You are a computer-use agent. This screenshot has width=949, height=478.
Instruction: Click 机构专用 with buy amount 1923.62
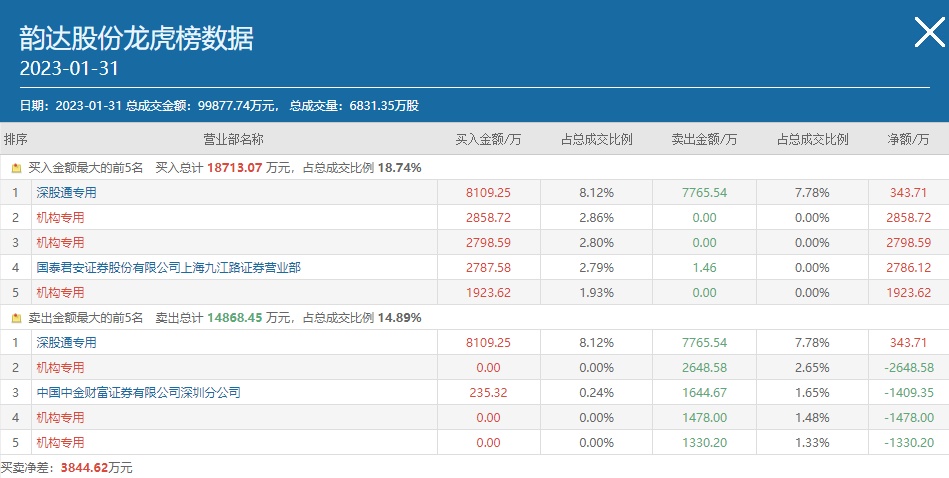tap(60, 292)
